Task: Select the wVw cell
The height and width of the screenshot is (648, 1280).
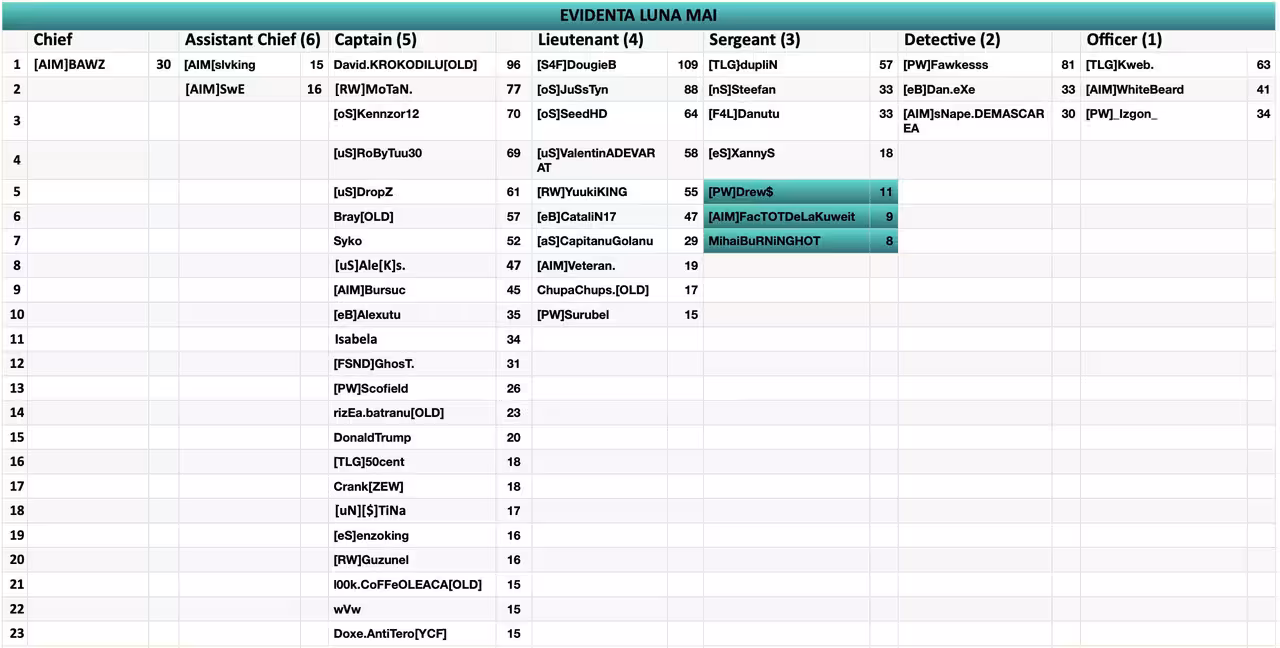Action: [412, 608]
